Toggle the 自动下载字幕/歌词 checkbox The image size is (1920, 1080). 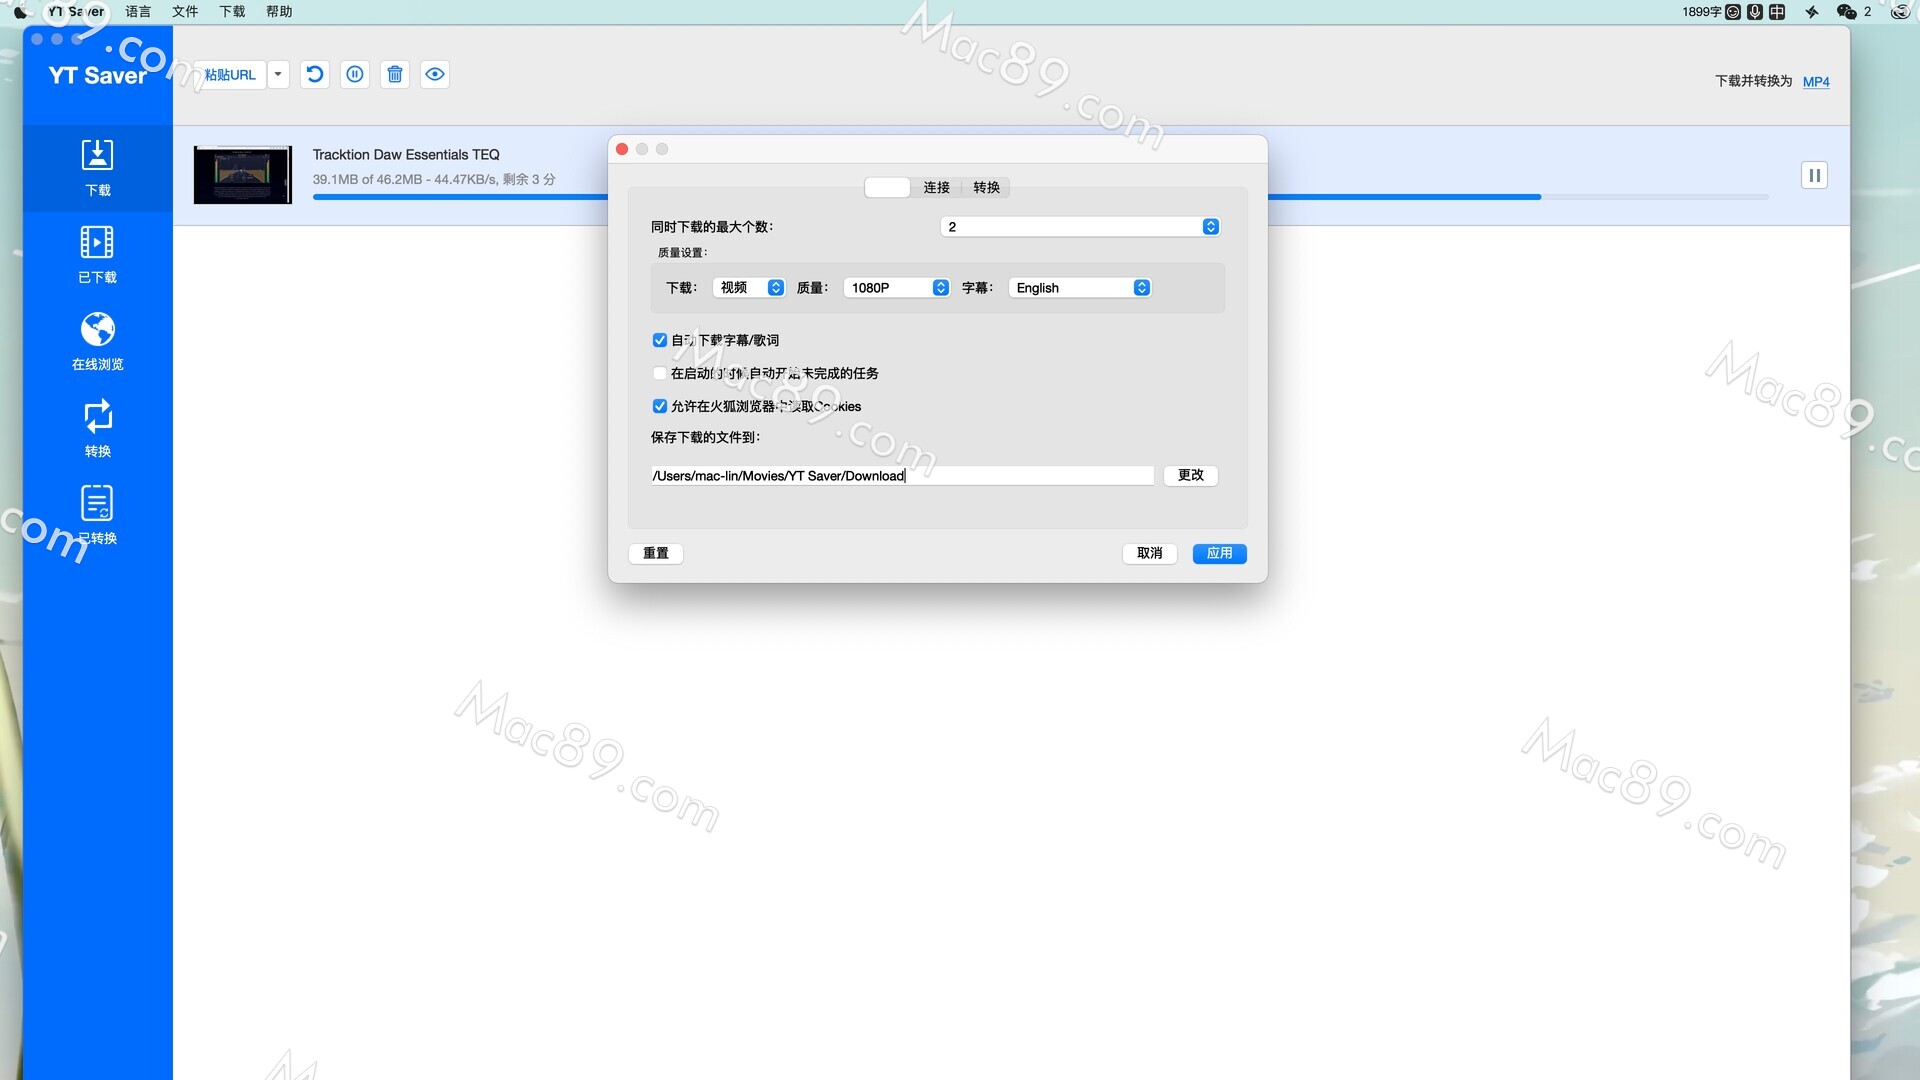[x=661, y=340]
